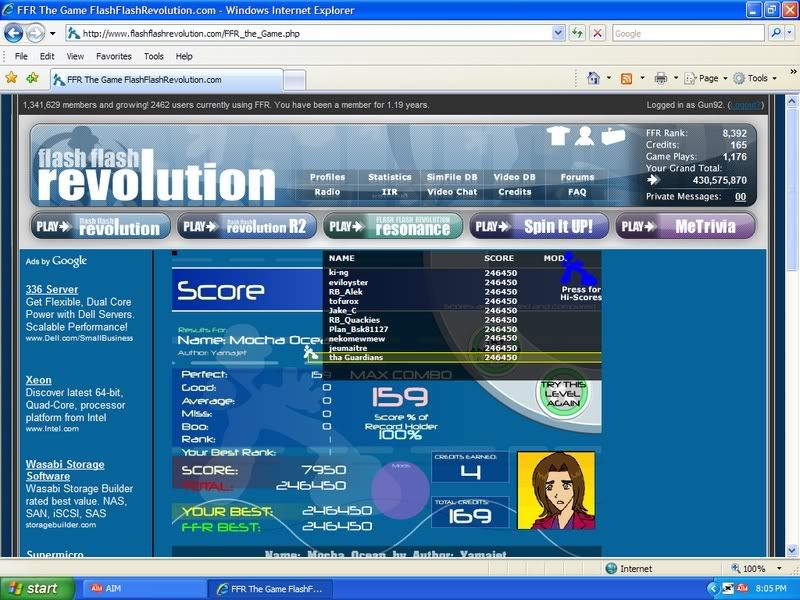The image size is (800, 600).
Task: Click Play Spin It UP! banner button
Action: (538, 226)
